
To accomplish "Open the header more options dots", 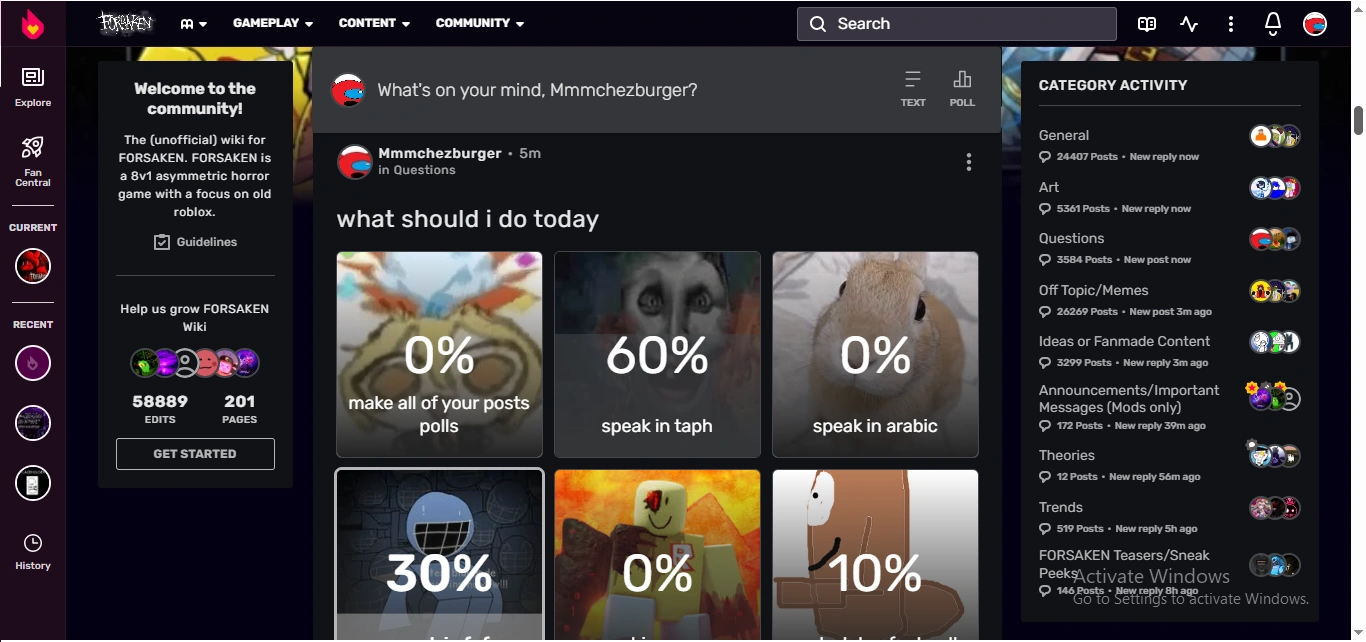I will point(1231,24).
